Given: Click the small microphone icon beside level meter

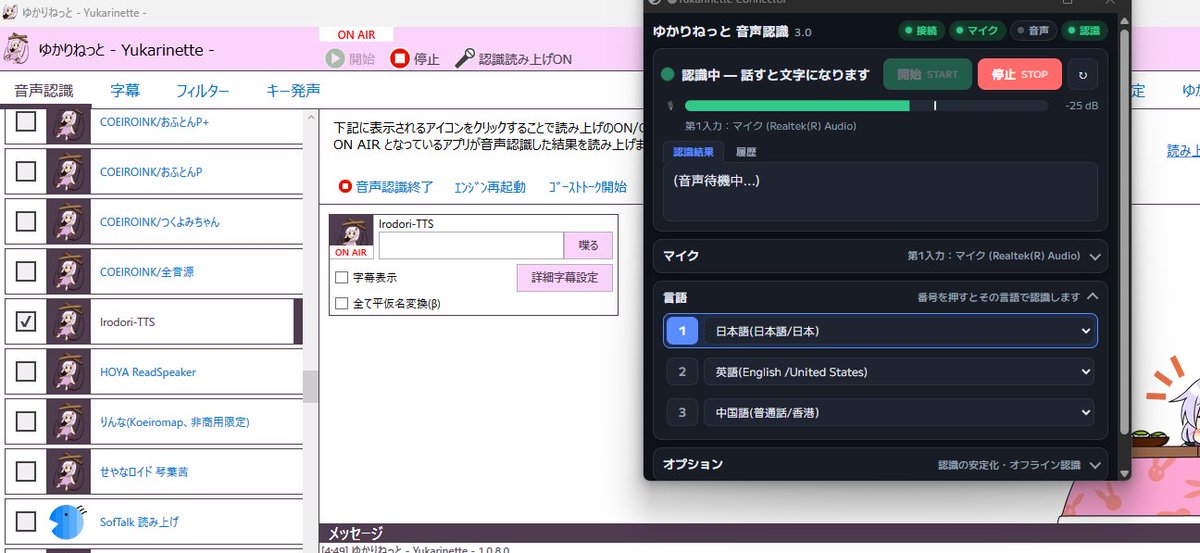Looking at the screenshot, I should pyautogui.click(x=672, y=105).
